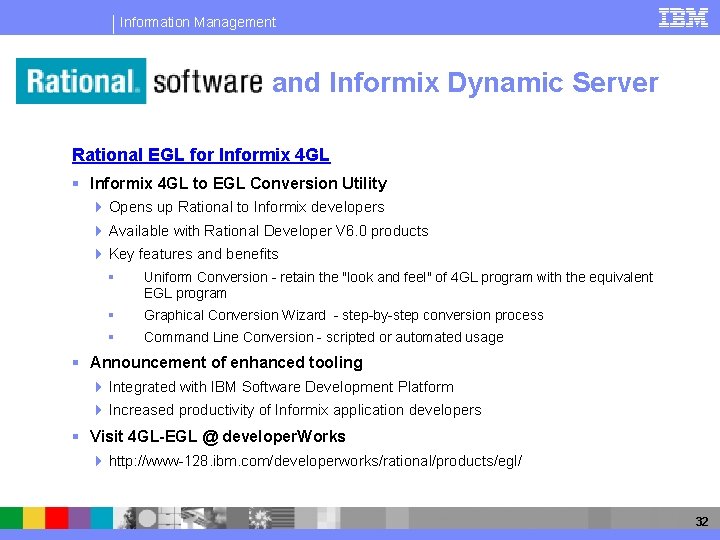Click the slide number 32
Image resolution: width=720 pixels, height=540 pixels.
(x=702, y=521)
